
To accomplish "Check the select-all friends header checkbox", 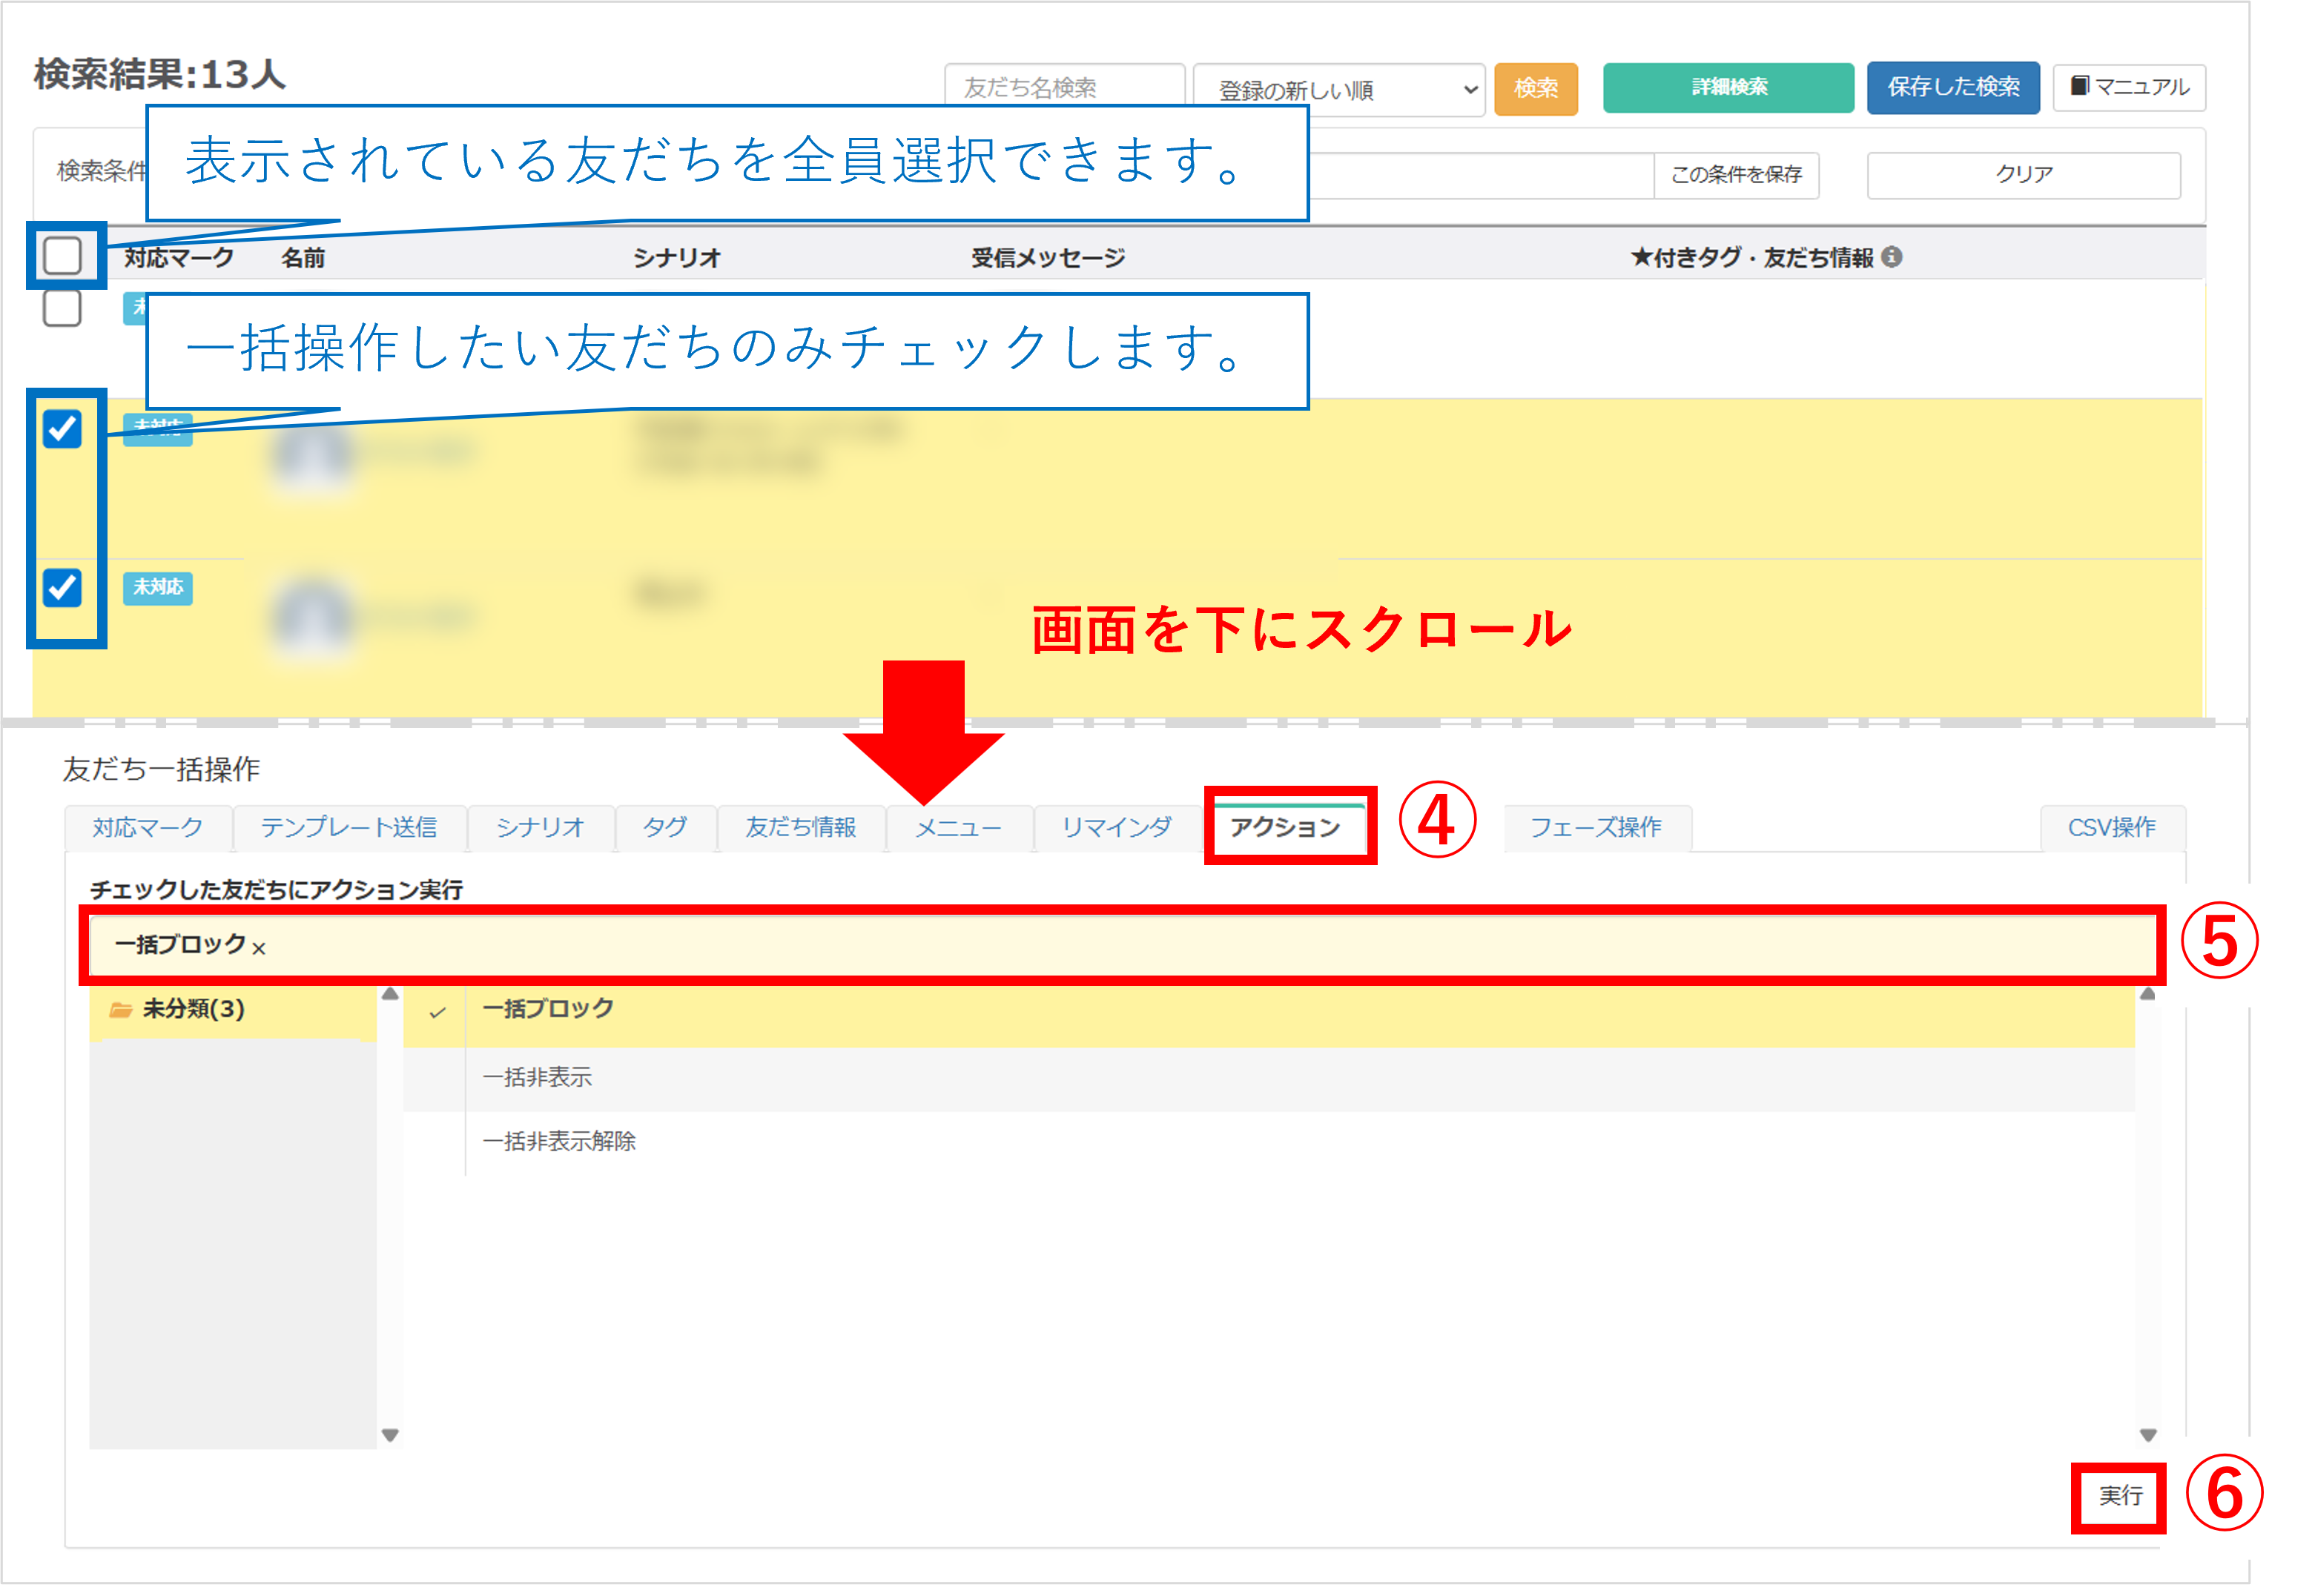I will (x=62, y=256).
